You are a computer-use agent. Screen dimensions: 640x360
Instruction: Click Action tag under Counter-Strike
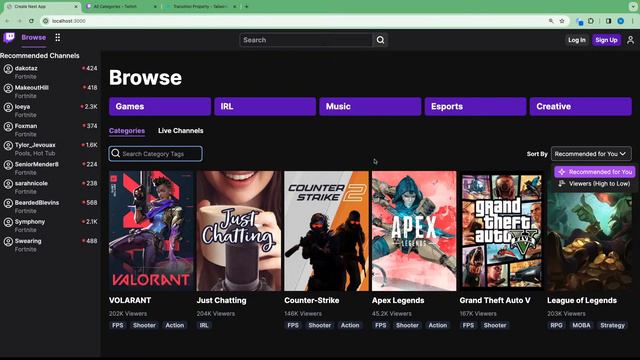pyautogui.click(x=350, y=325)
